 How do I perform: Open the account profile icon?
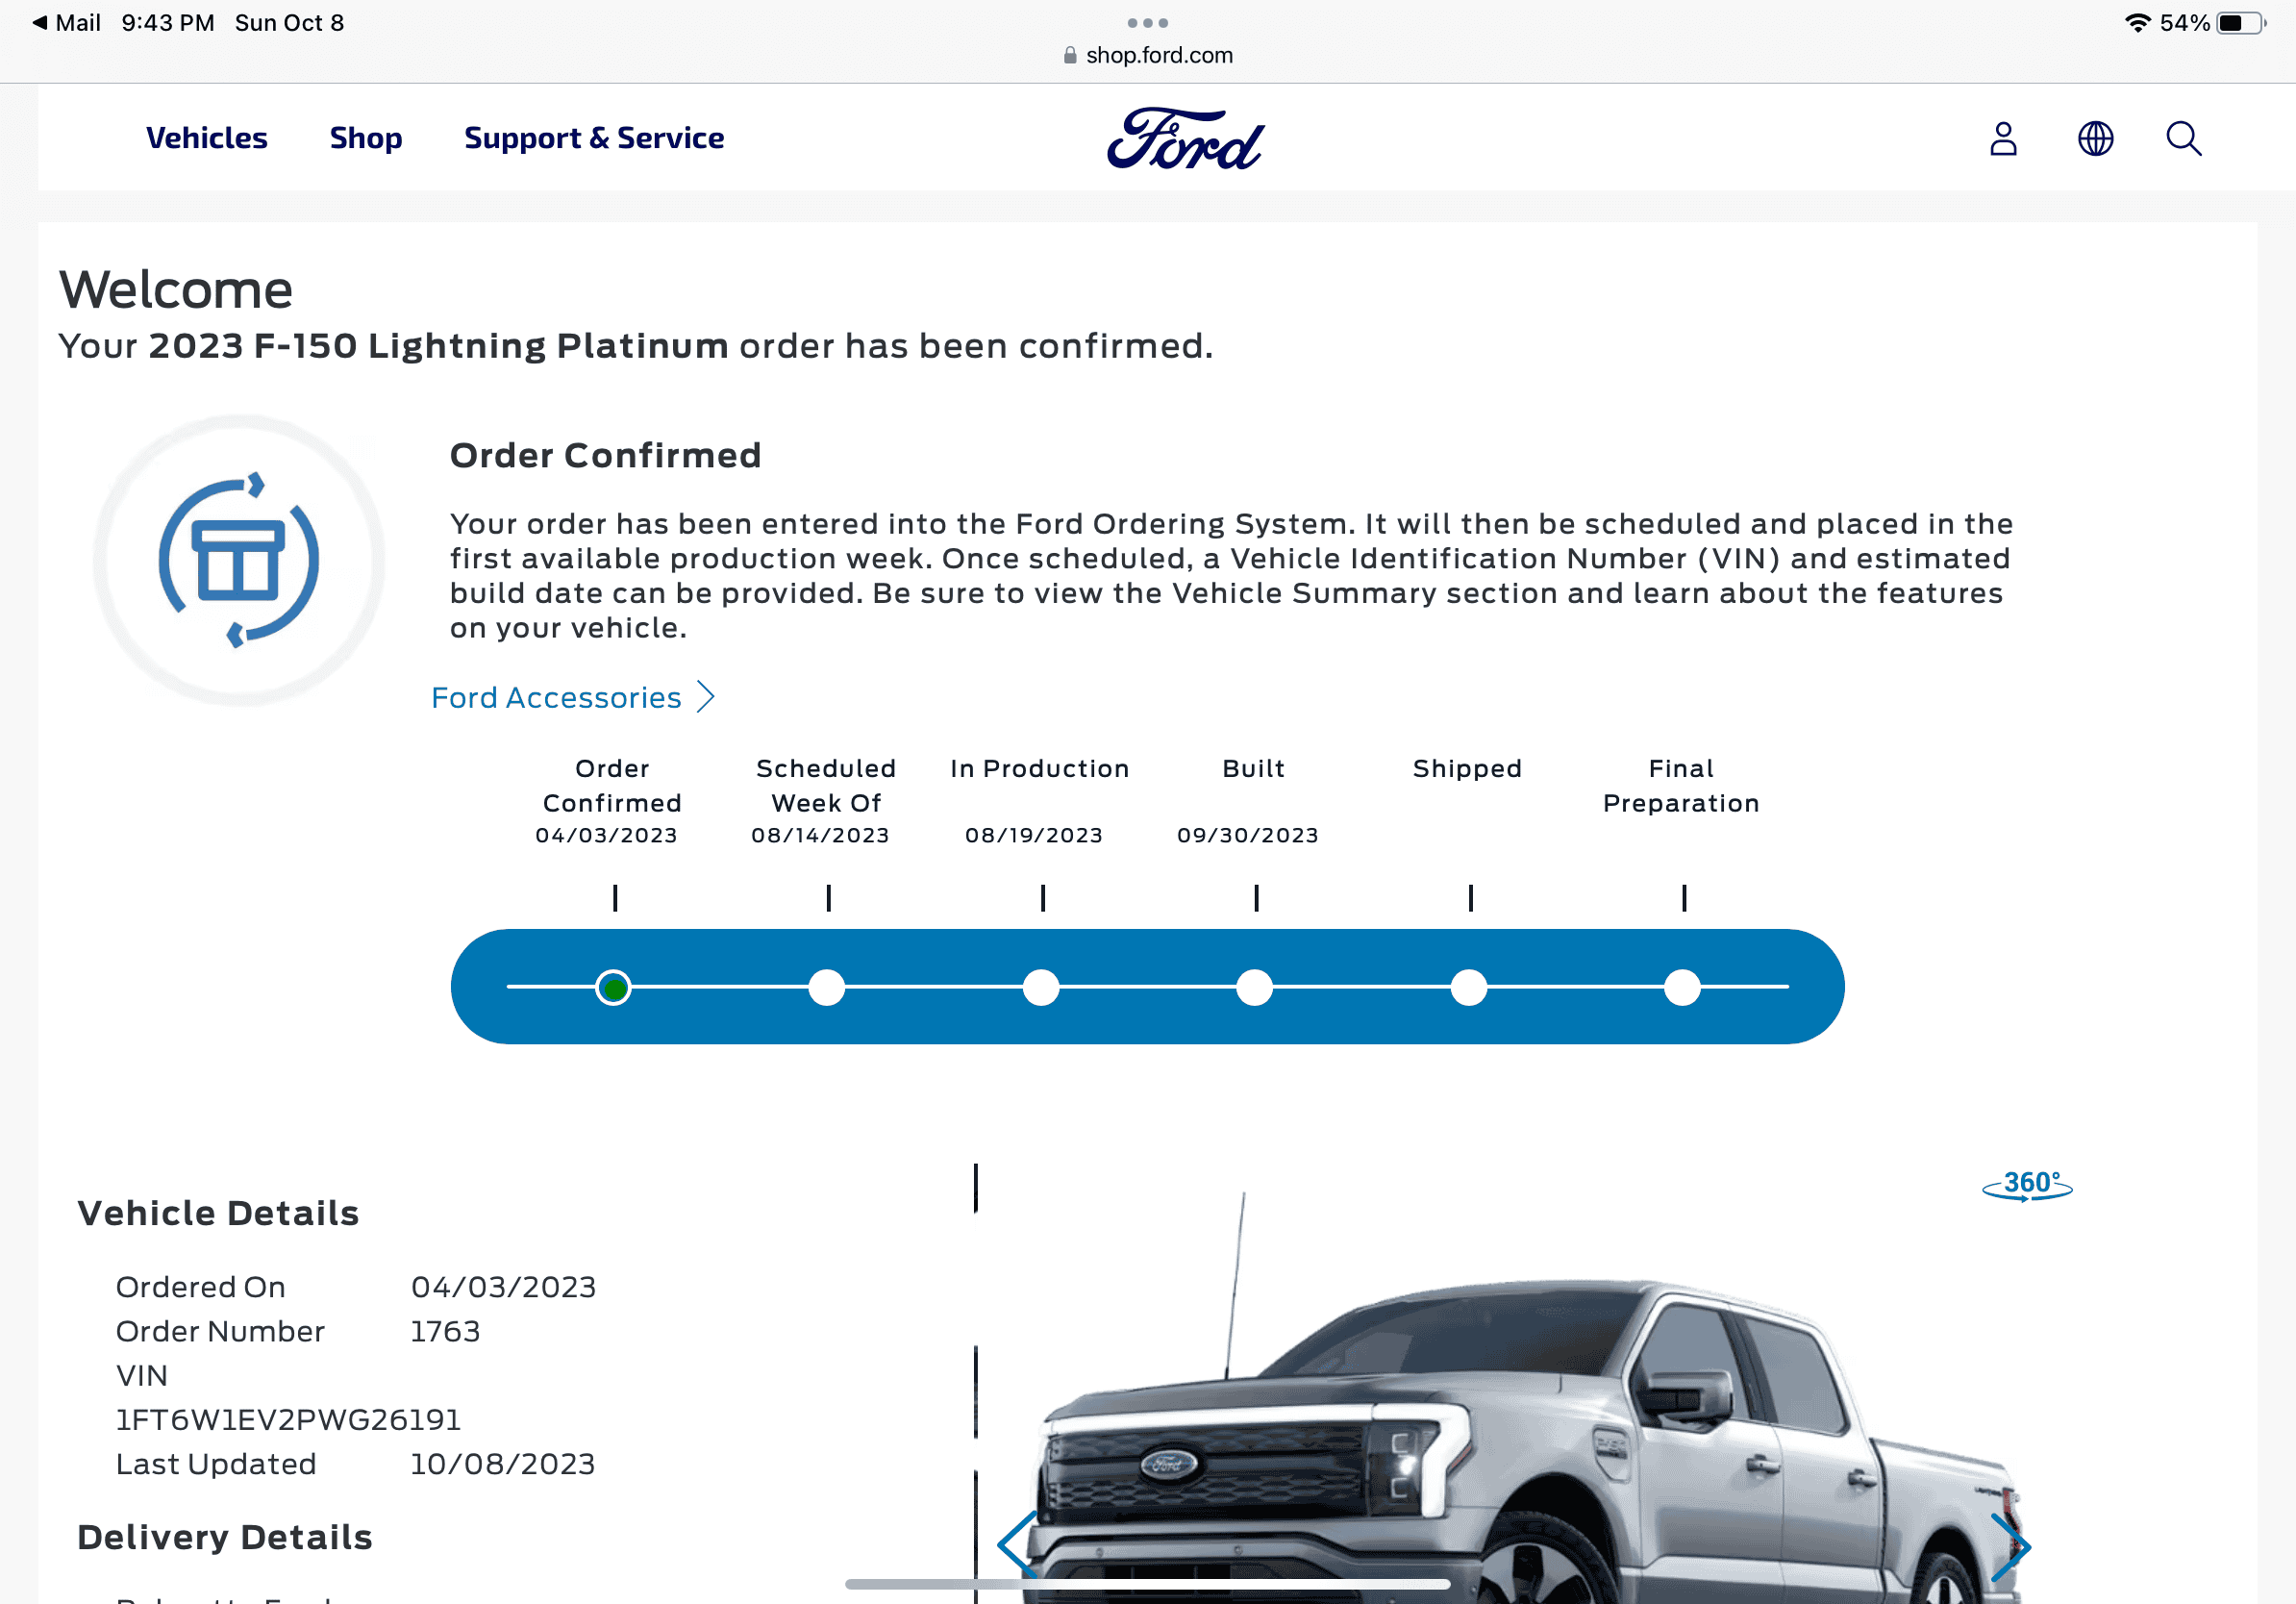click(x=2003, y=139)
